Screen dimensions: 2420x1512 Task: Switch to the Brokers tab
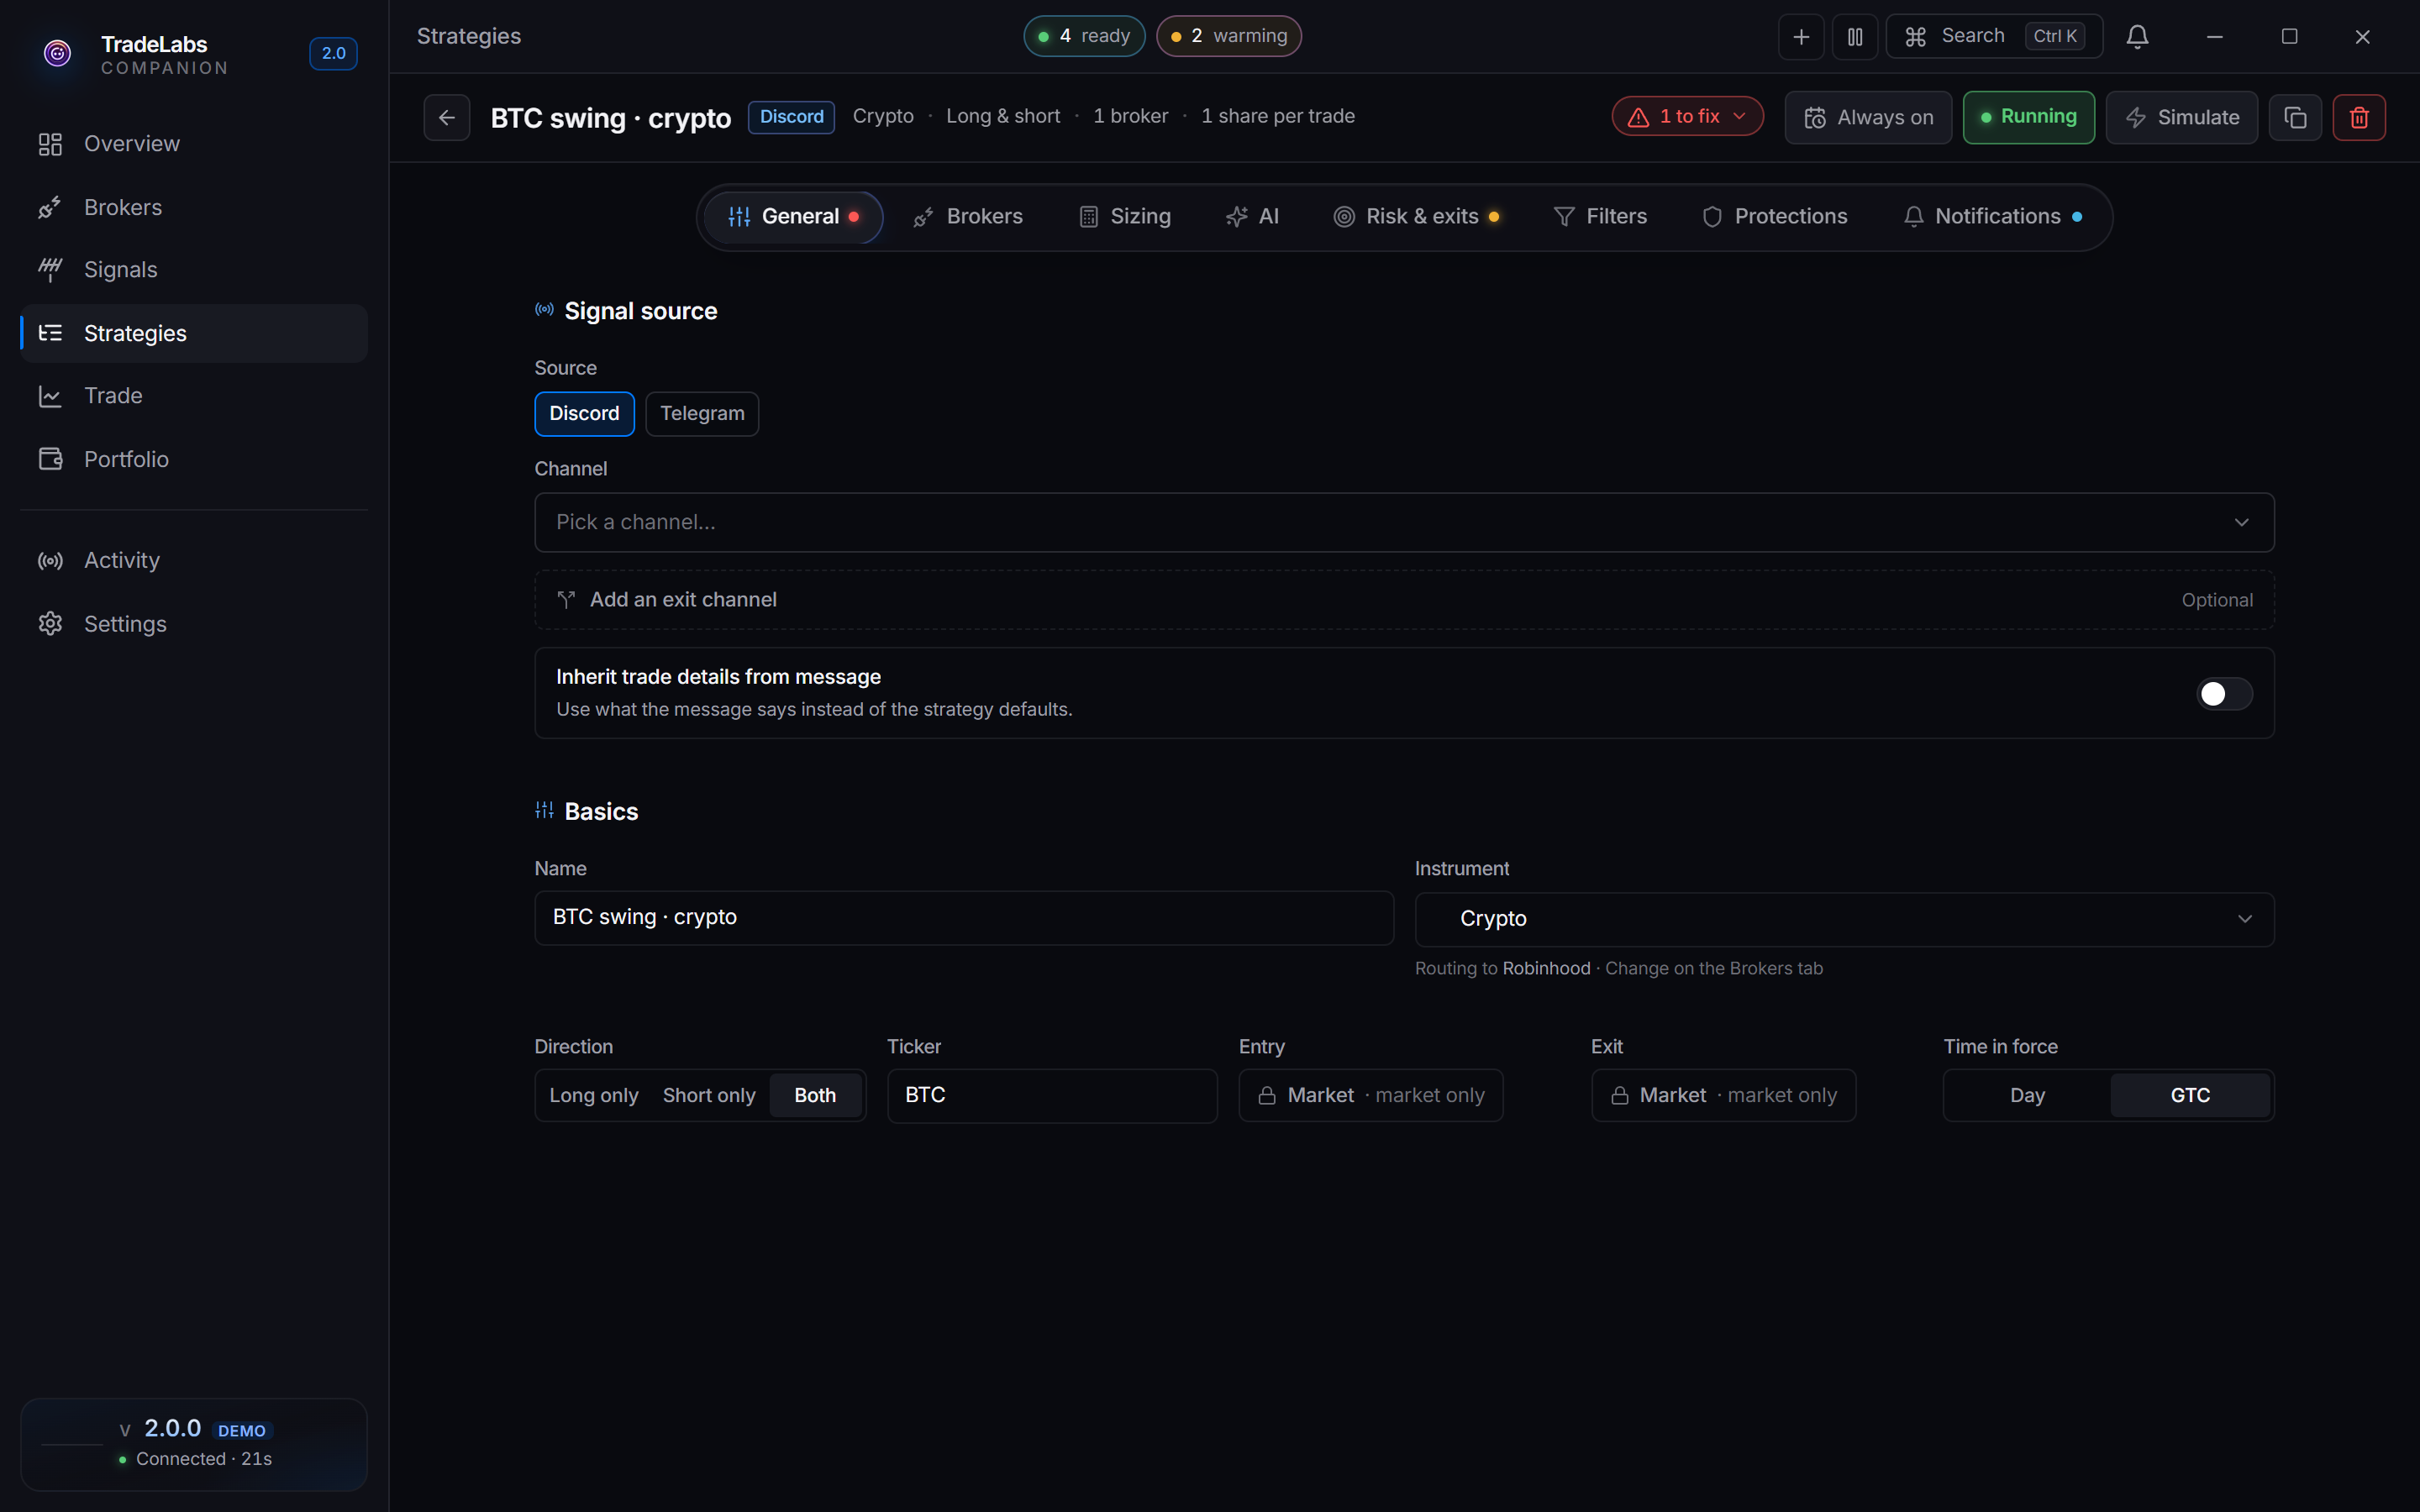click(x=968, y=217)
